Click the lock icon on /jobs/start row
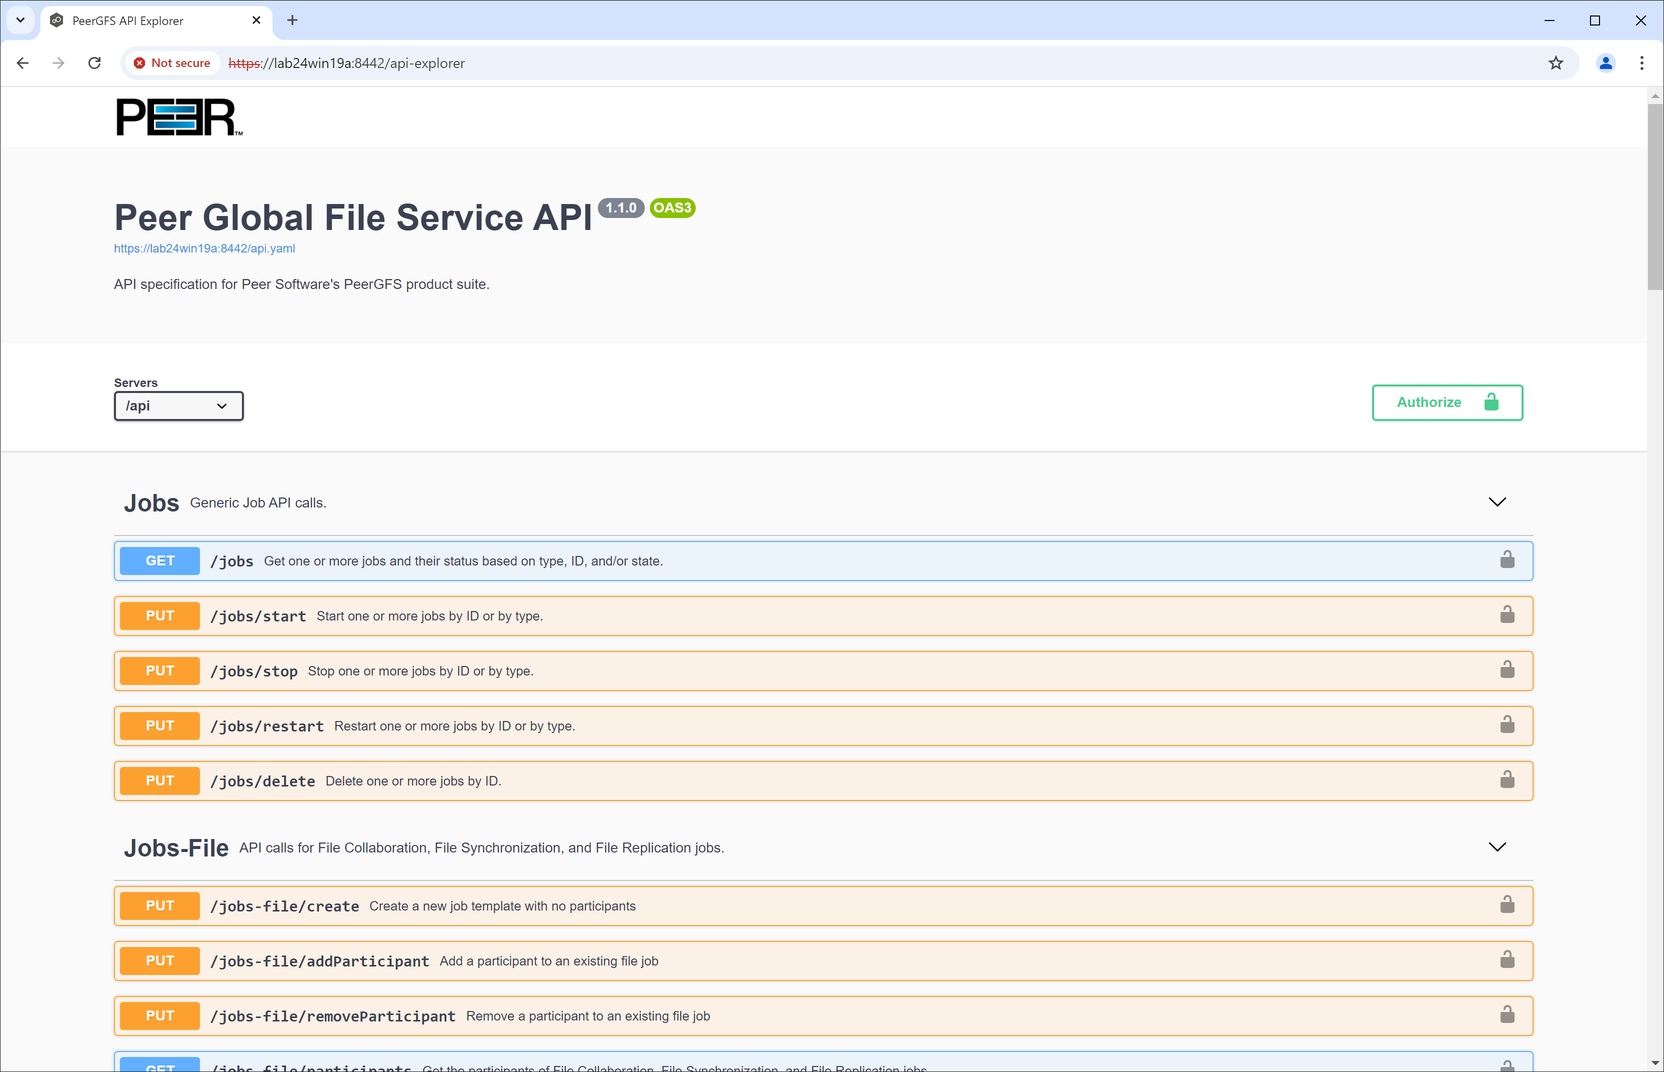This screenshot has width=1664, height=1072. (1507, 615)
